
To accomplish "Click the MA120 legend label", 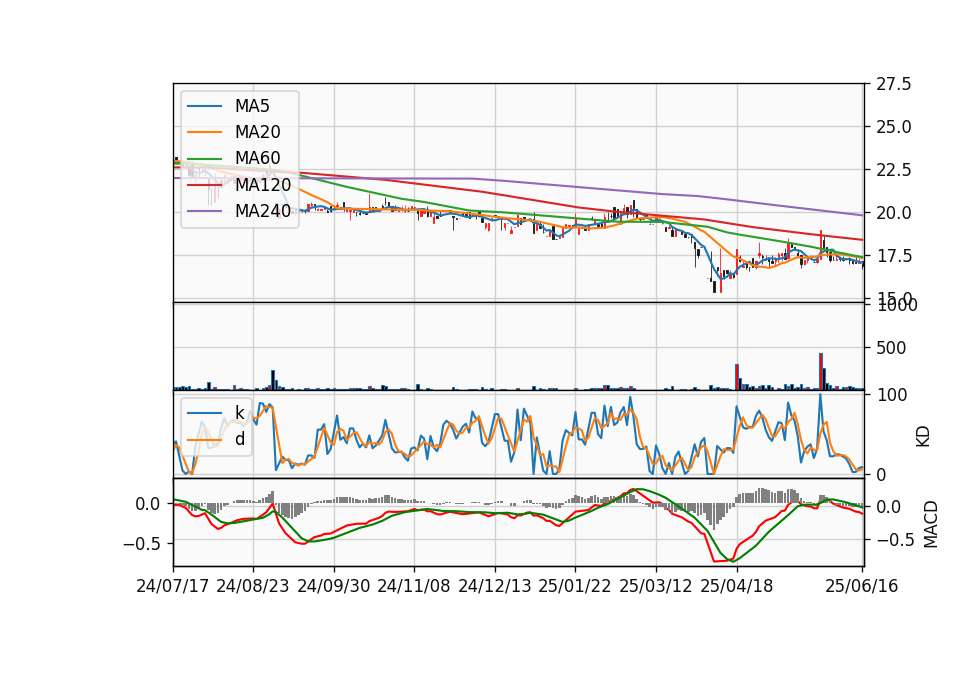I will [x=263, y=184].
